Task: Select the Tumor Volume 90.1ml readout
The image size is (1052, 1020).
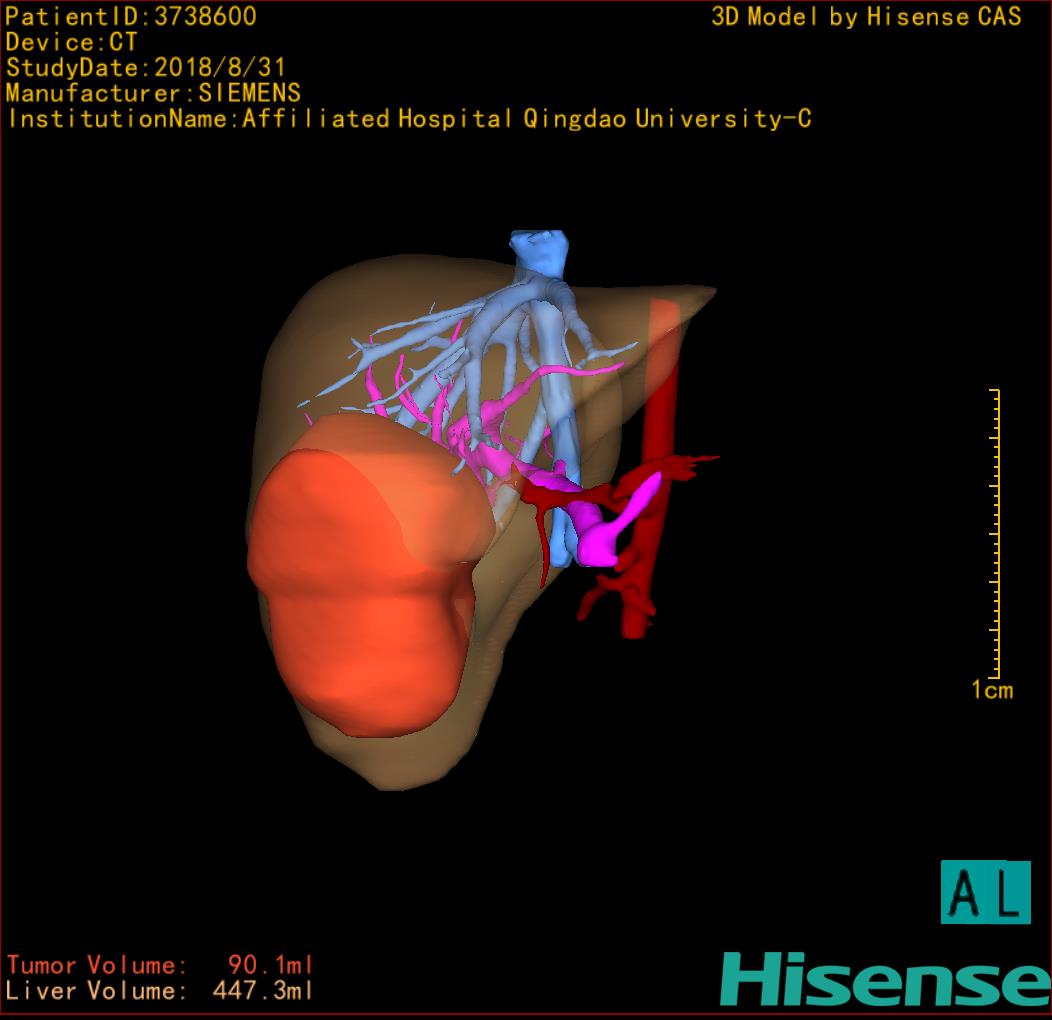Action: [x=160, y=965]
